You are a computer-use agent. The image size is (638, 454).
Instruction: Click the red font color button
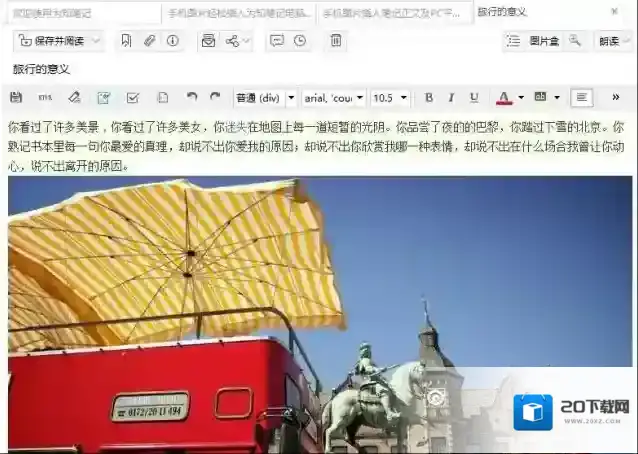click(x=504, y=98)
